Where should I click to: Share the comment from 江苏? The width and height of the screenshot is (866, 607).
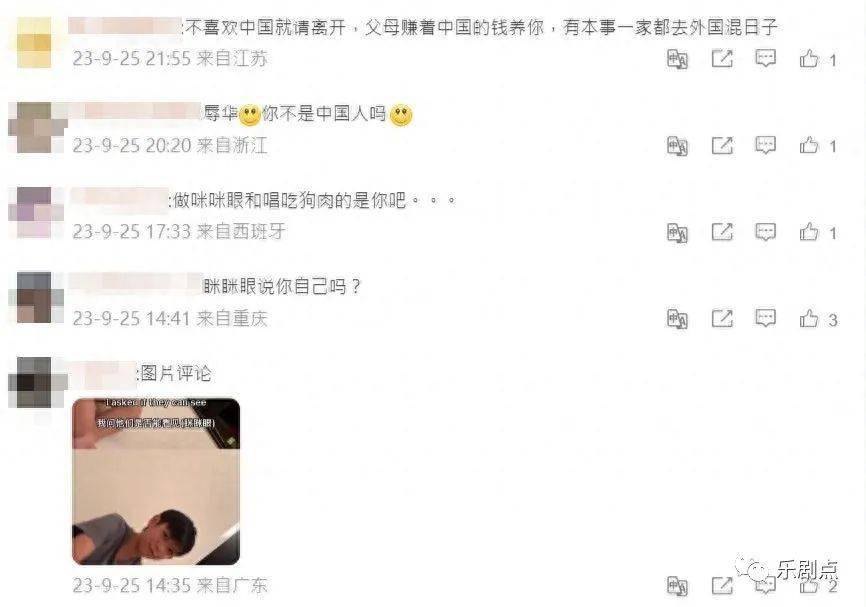[x=722, y=59]
